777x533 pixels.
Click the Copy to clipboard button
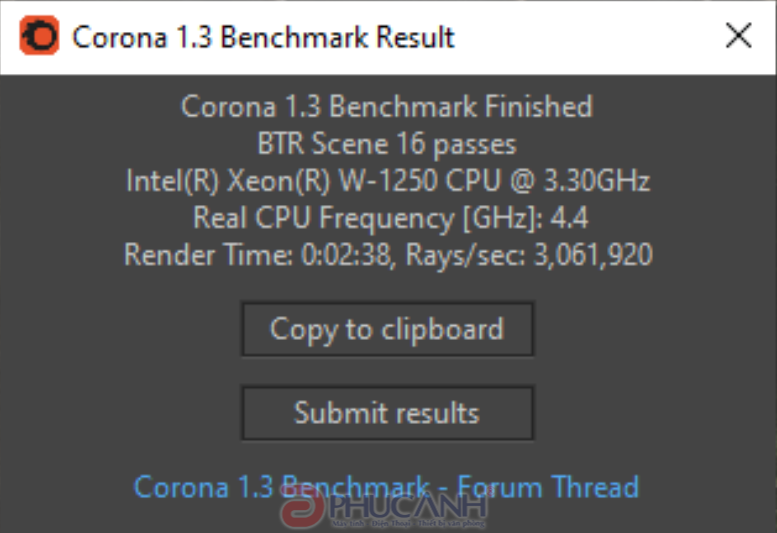[387, 329]
